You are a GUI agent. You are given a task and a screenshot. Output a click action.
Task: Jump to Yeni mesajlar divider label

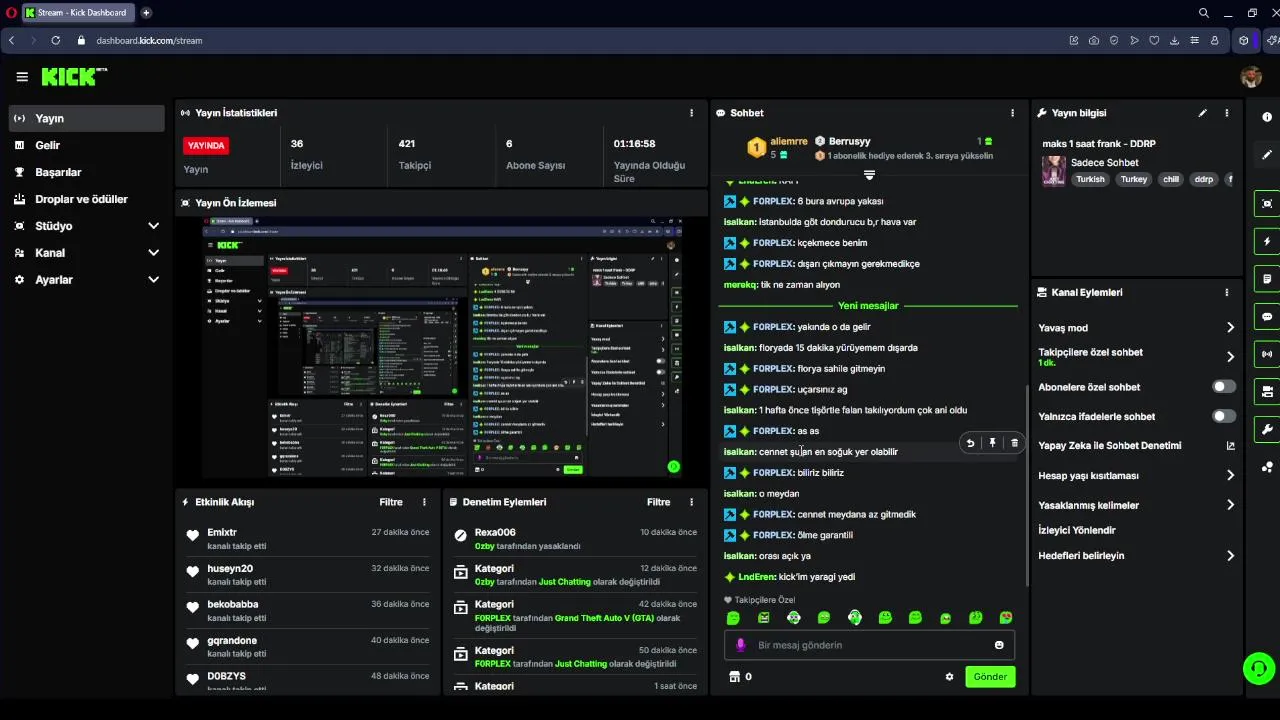pos(868,306)
